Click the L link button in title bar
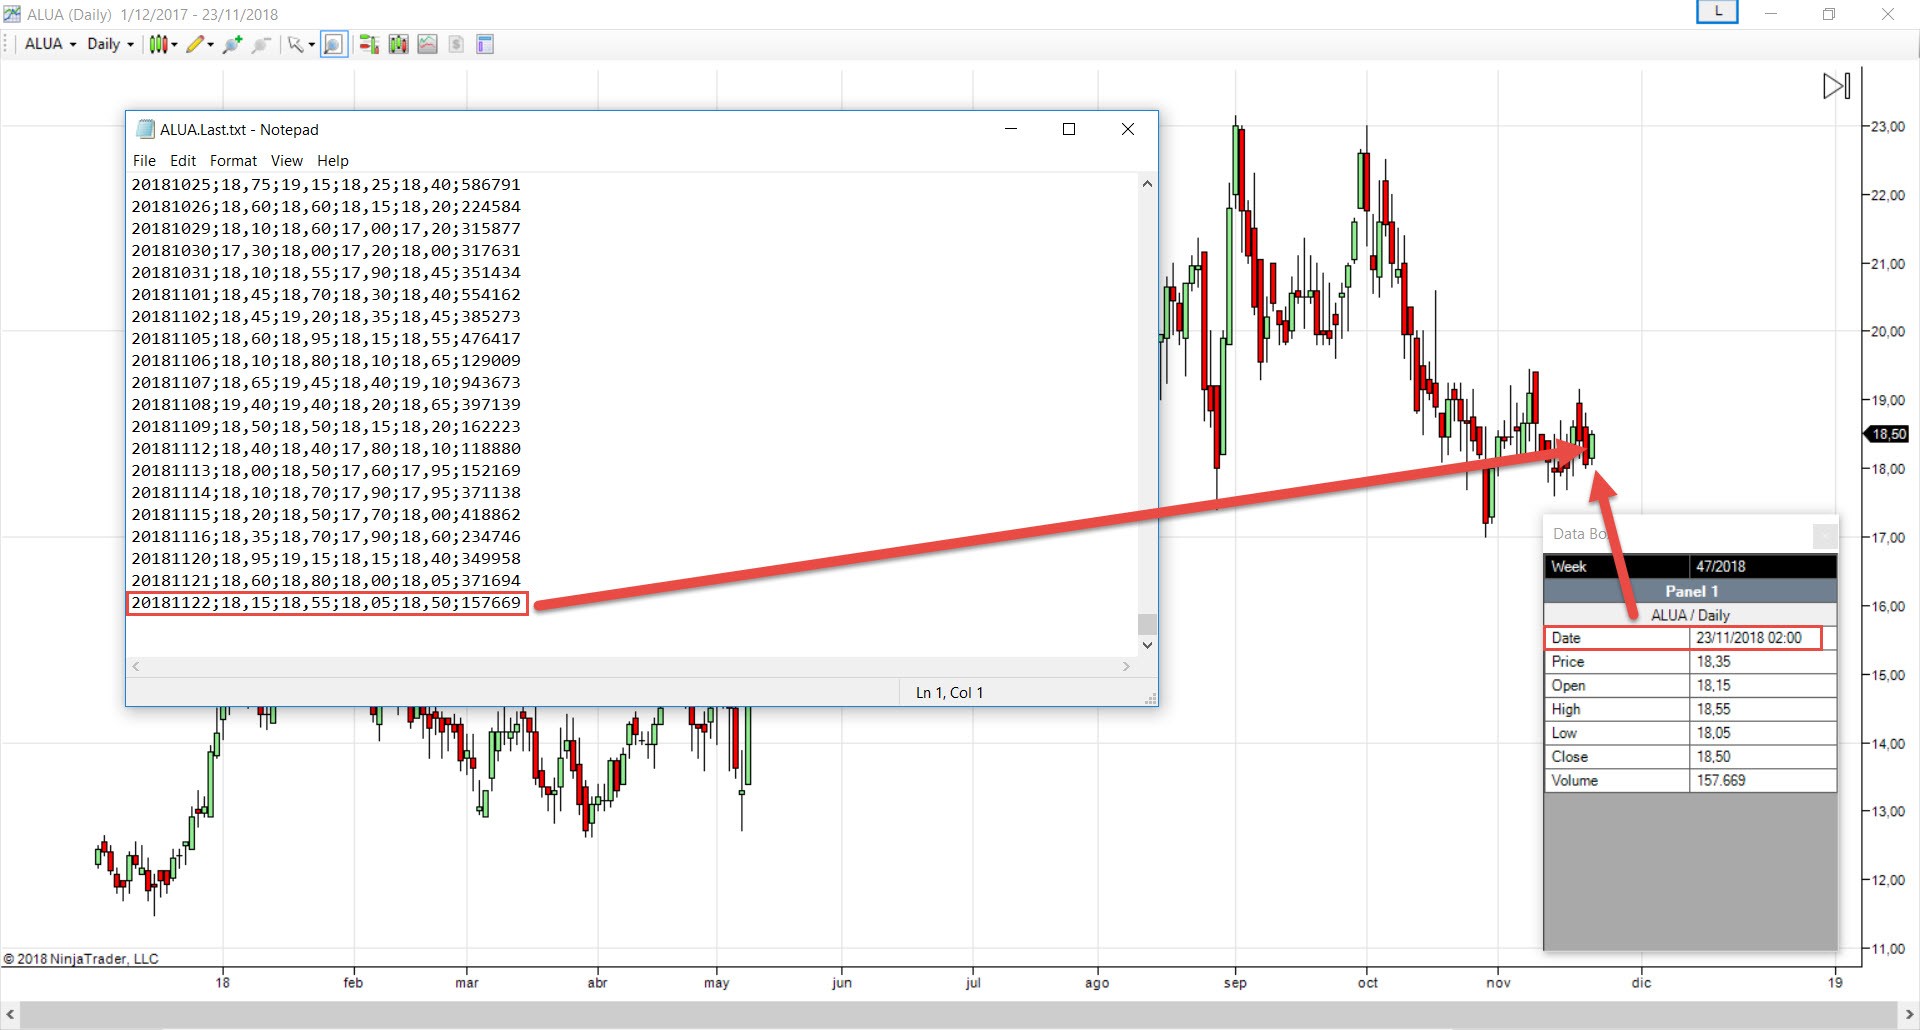Viewport: 1920px width, 1030px height. 1718,12
